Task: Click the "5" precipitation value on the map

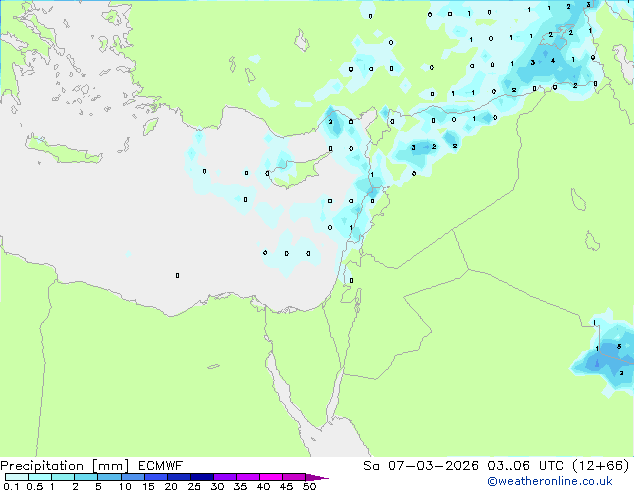Action: [x=619, y=346]
